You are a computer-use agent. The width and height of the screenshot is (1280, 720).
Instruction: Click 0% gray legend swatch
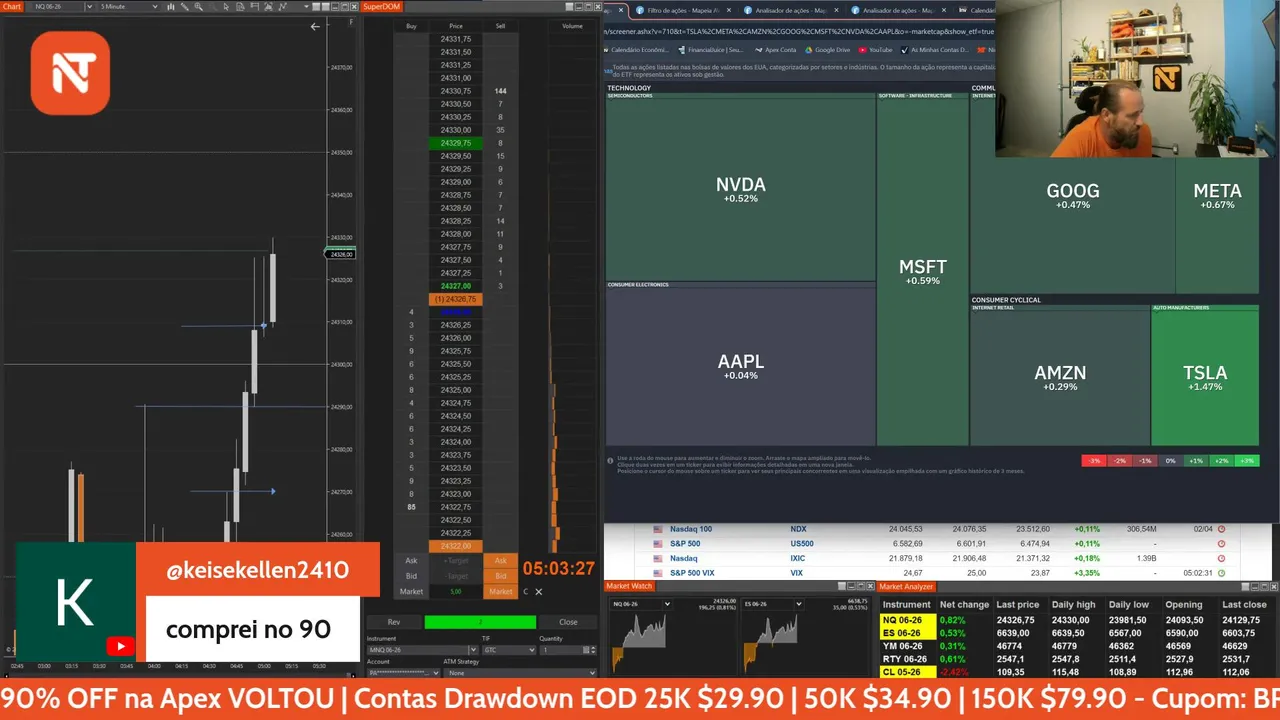[1170, 460]
